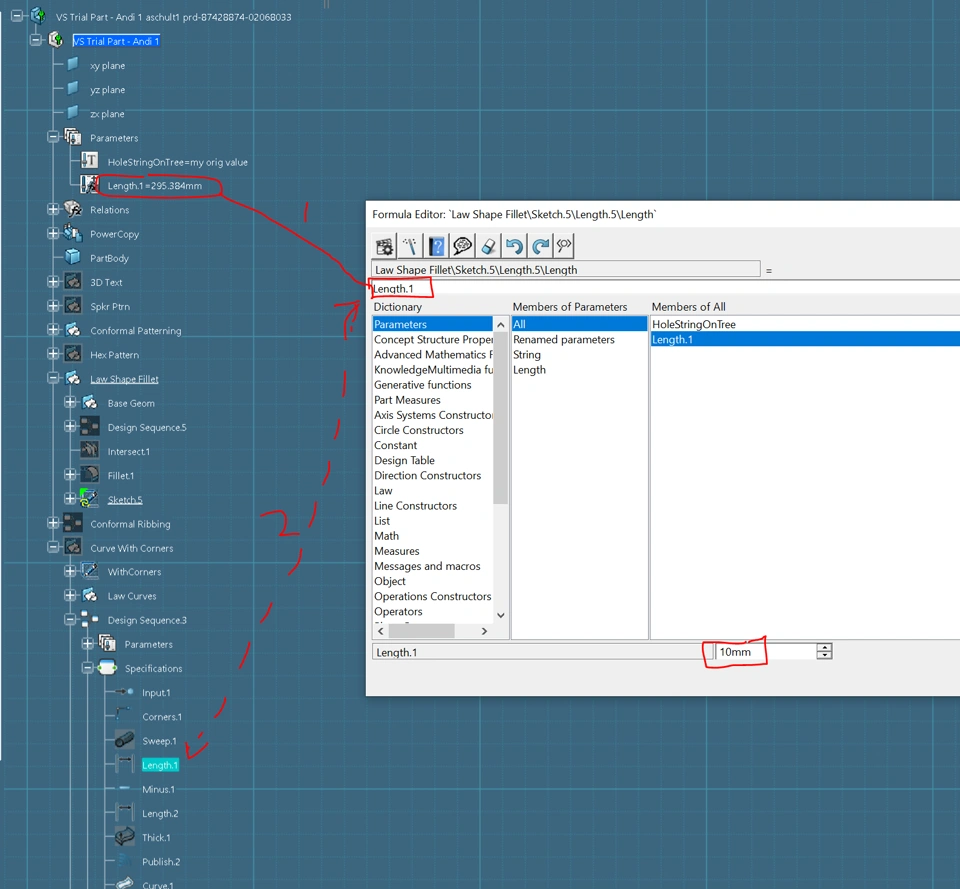Select Law in the Dictionary list

pyautogui.click(x=383, y=490)
